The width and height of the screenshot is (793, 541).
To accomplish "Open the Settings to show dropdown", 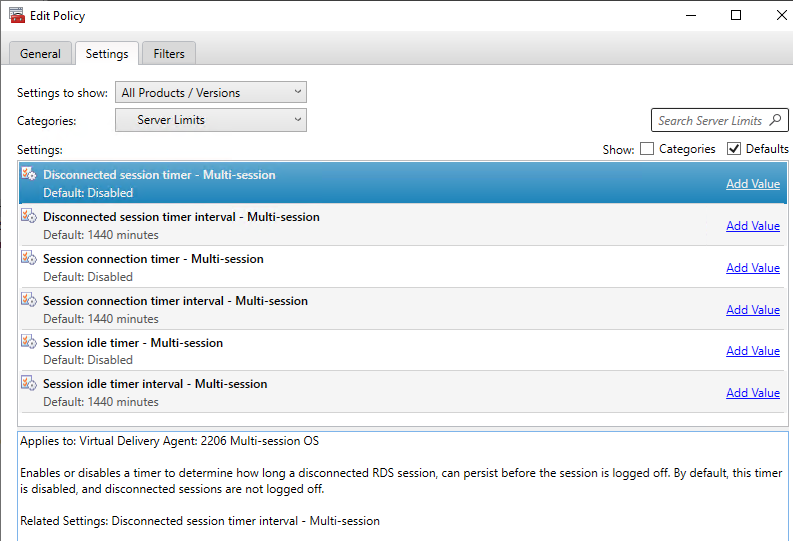I will pos(211,93).
